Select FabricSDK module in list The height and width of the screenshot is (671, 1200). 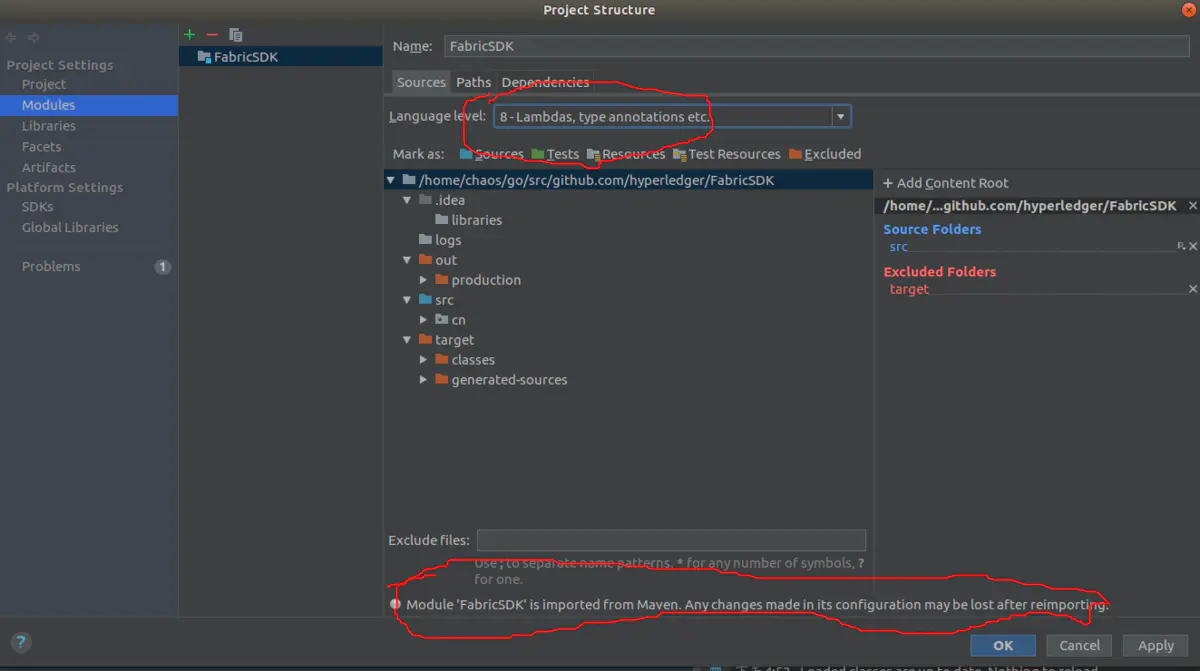pos(281,57)
